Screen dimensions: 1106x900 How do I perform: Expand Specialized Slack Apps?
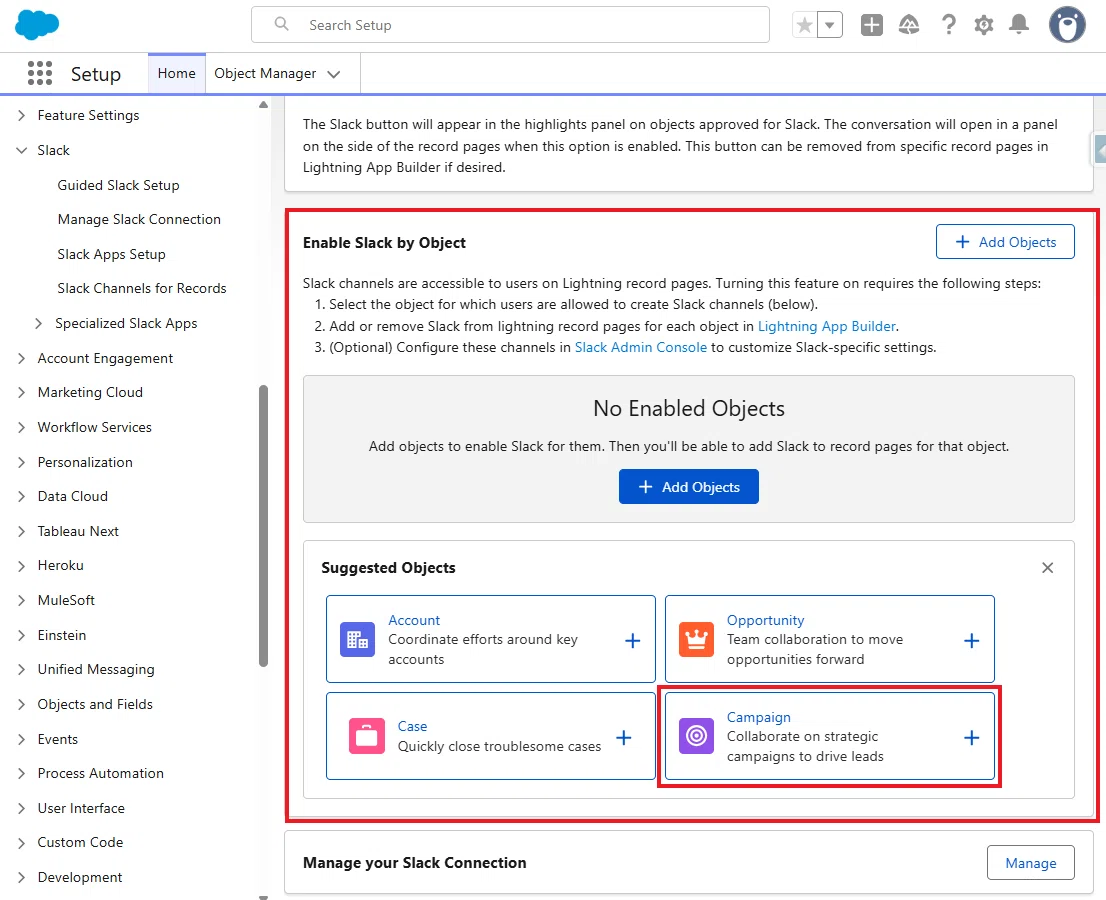(x=40, y=323)
